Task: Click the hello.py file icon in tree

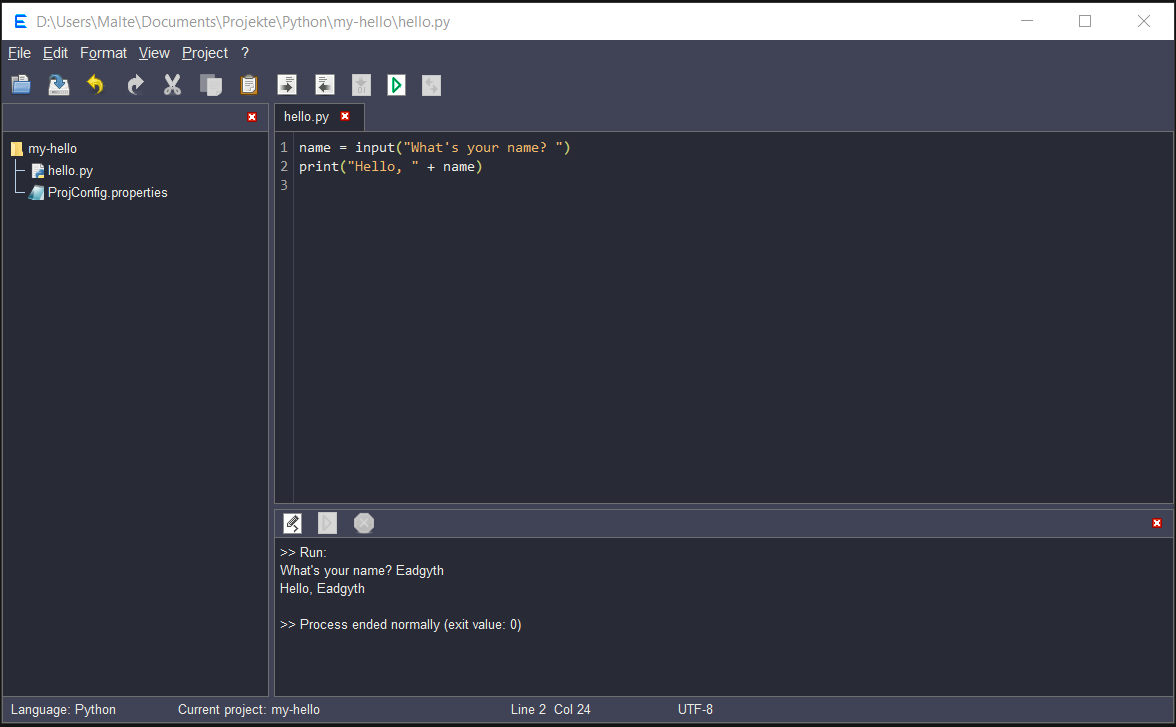Action: tap(38, 171)
